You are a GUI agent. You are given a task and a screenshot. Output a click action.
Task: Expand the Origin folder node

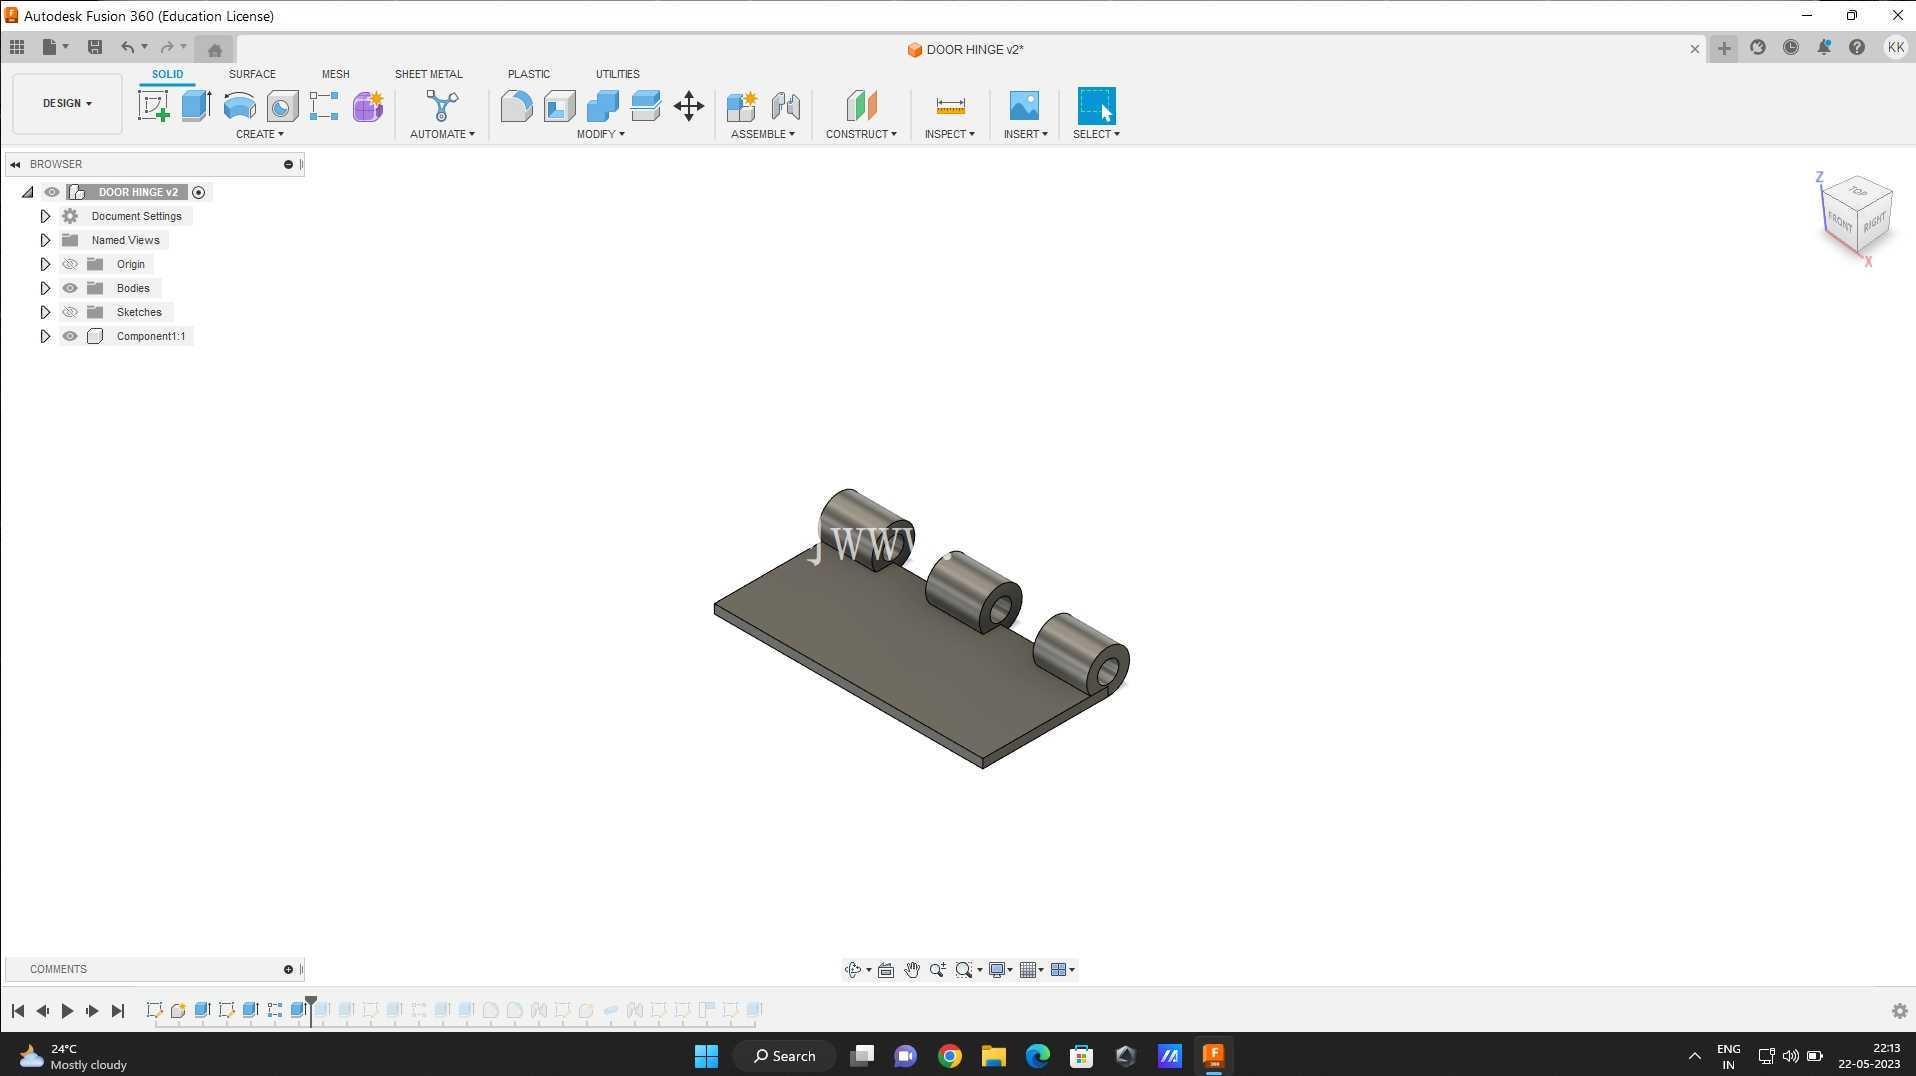[45, 264]
